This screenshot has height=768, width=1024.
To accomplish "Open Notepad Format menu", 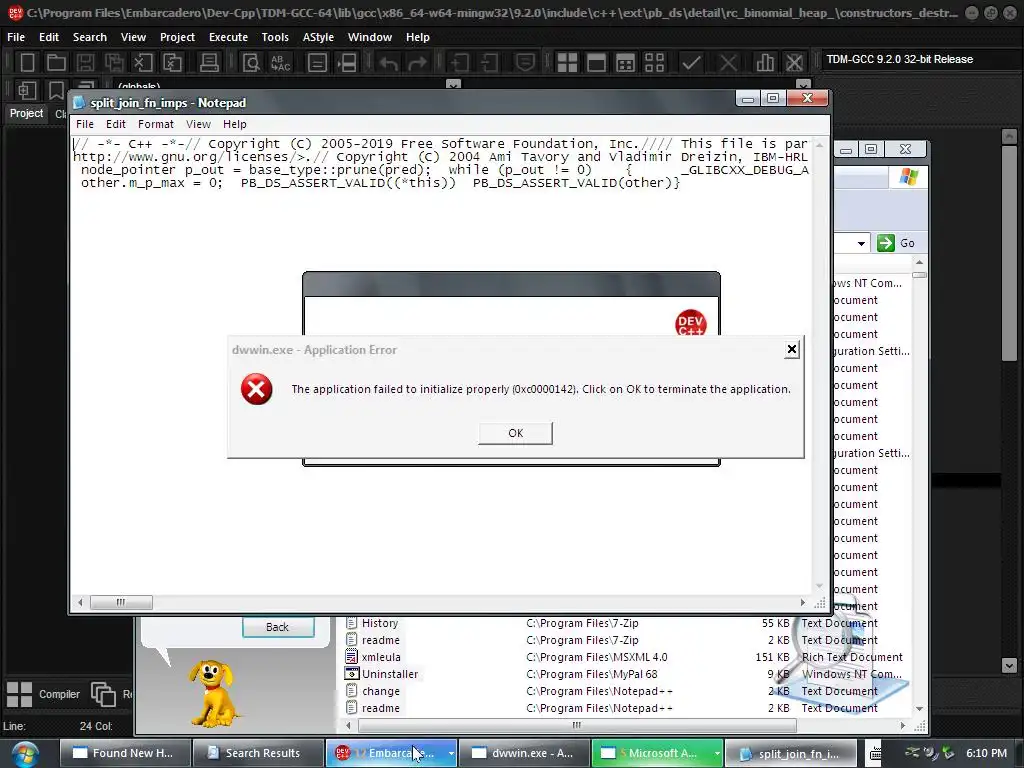I will coord(155,124).
